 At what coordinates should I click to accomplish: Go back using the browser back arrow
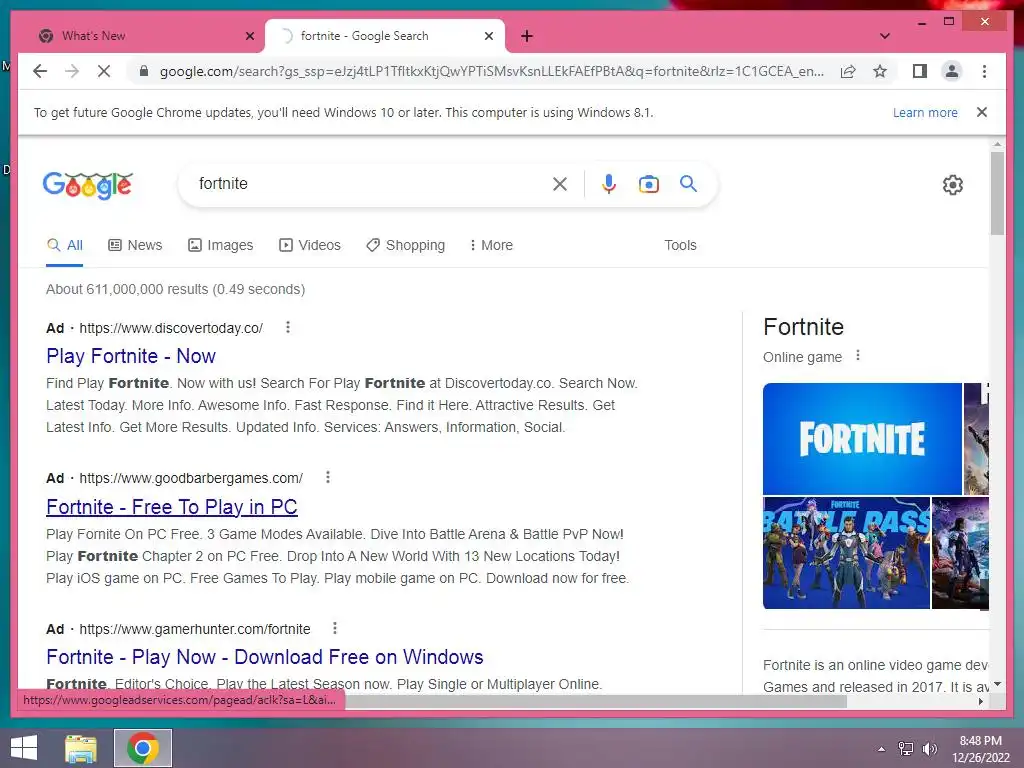(40, 71)
